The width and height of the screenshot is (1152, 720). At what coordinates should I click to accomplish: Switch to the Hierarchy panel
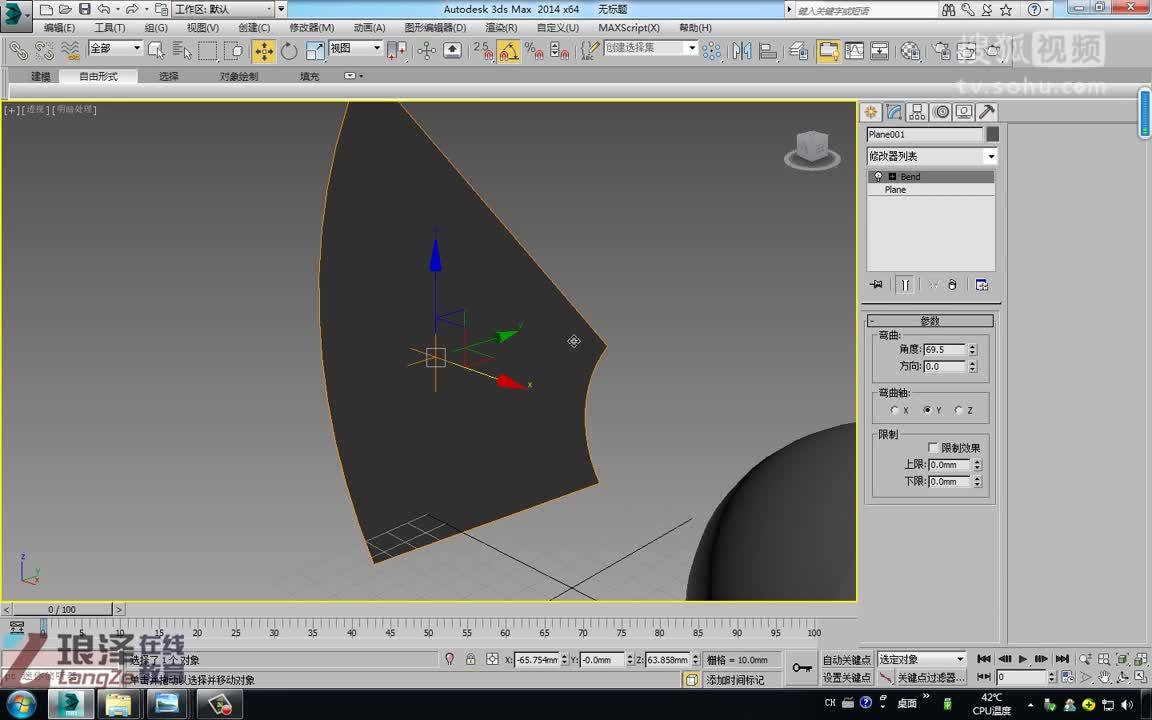coord(917,112)
